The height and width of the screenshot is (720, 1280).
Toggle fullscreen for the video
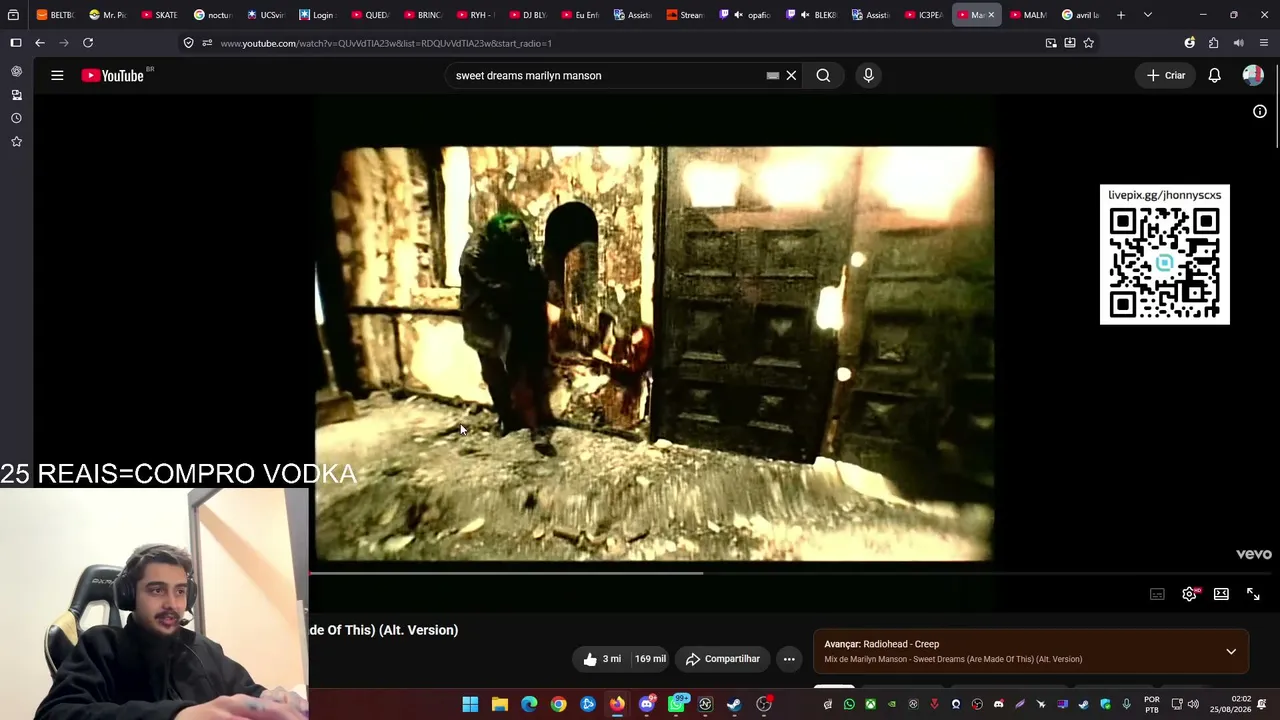(x=1253, y=594)
